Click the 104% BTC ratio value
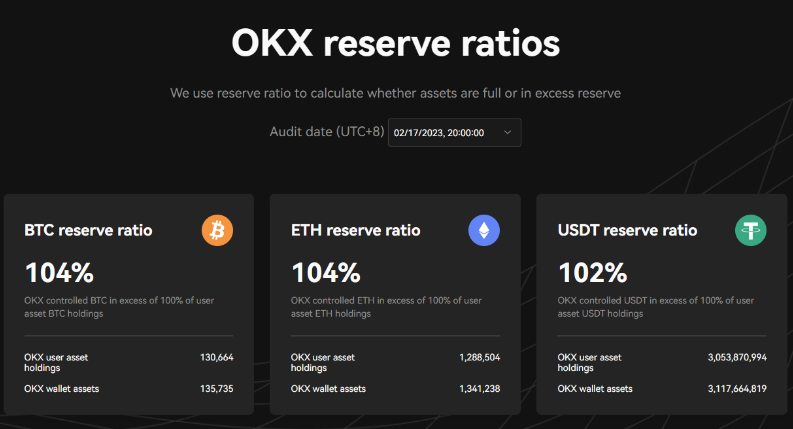Viewport: 793px width, 429px height. tap(59, 273)
